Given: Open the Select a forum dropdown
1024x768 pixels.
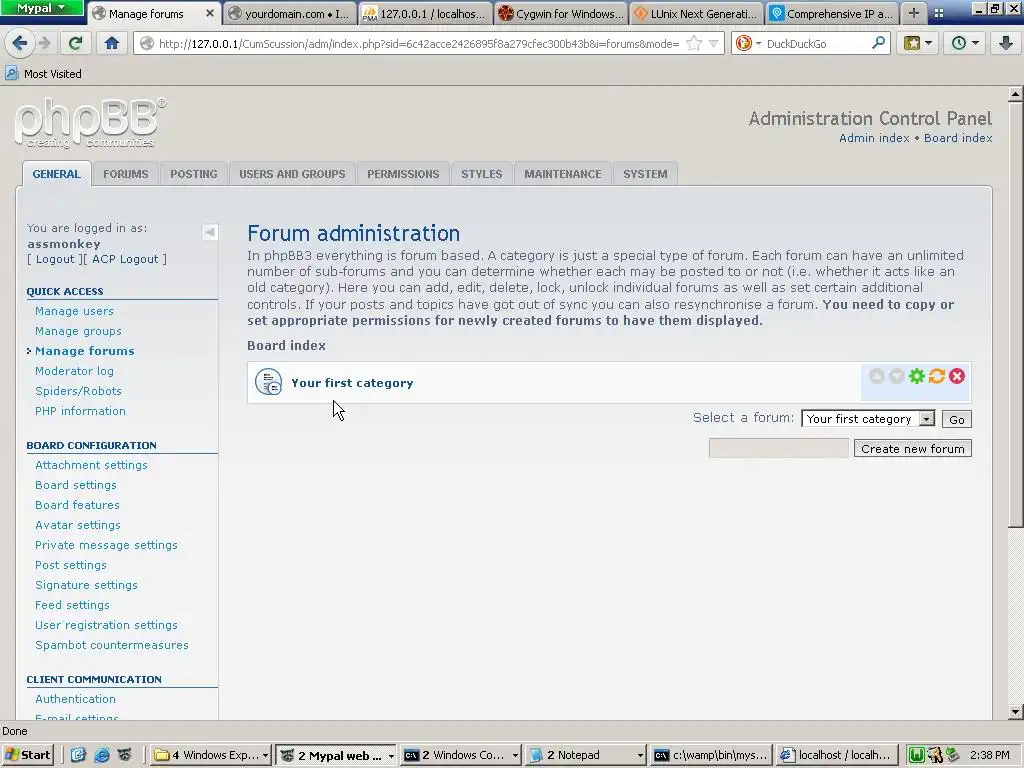Looking at the screenshot, I should (868, 419).
